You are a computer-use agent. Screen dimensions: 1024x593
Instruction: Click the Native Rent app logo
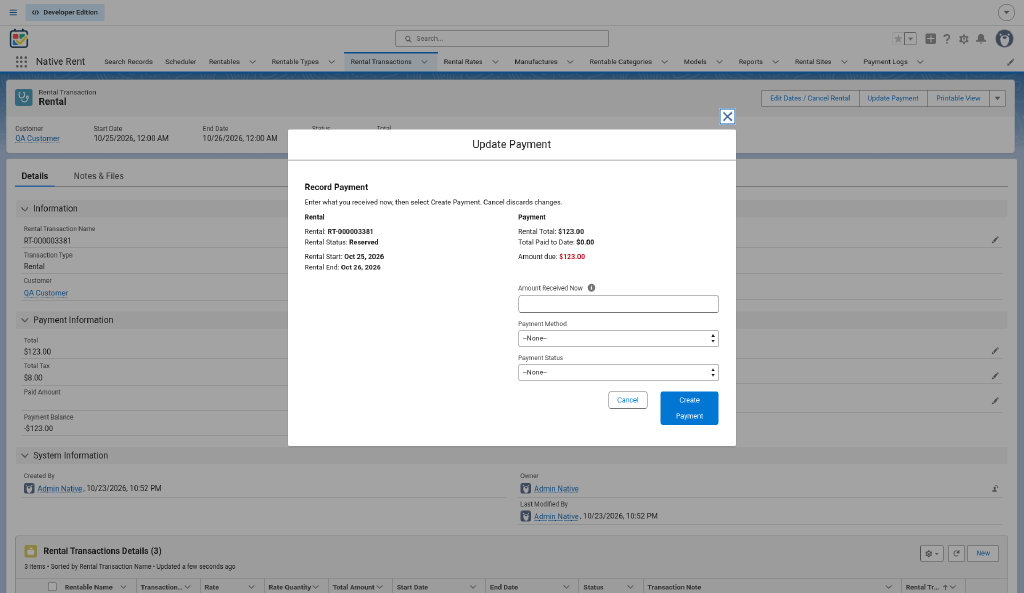click(19, 39)
